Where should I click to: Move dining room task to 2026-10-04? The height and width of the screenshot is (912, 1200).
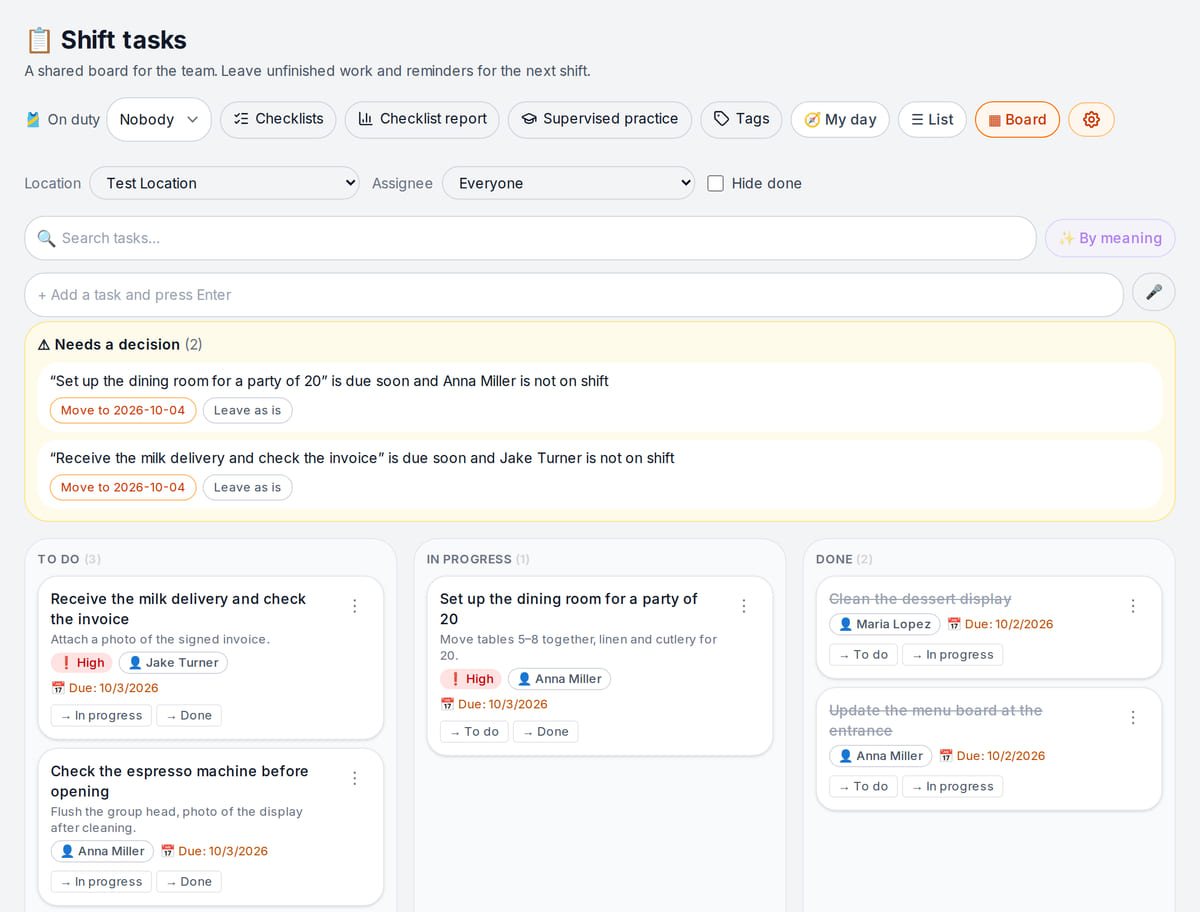(x=123, y=410)
